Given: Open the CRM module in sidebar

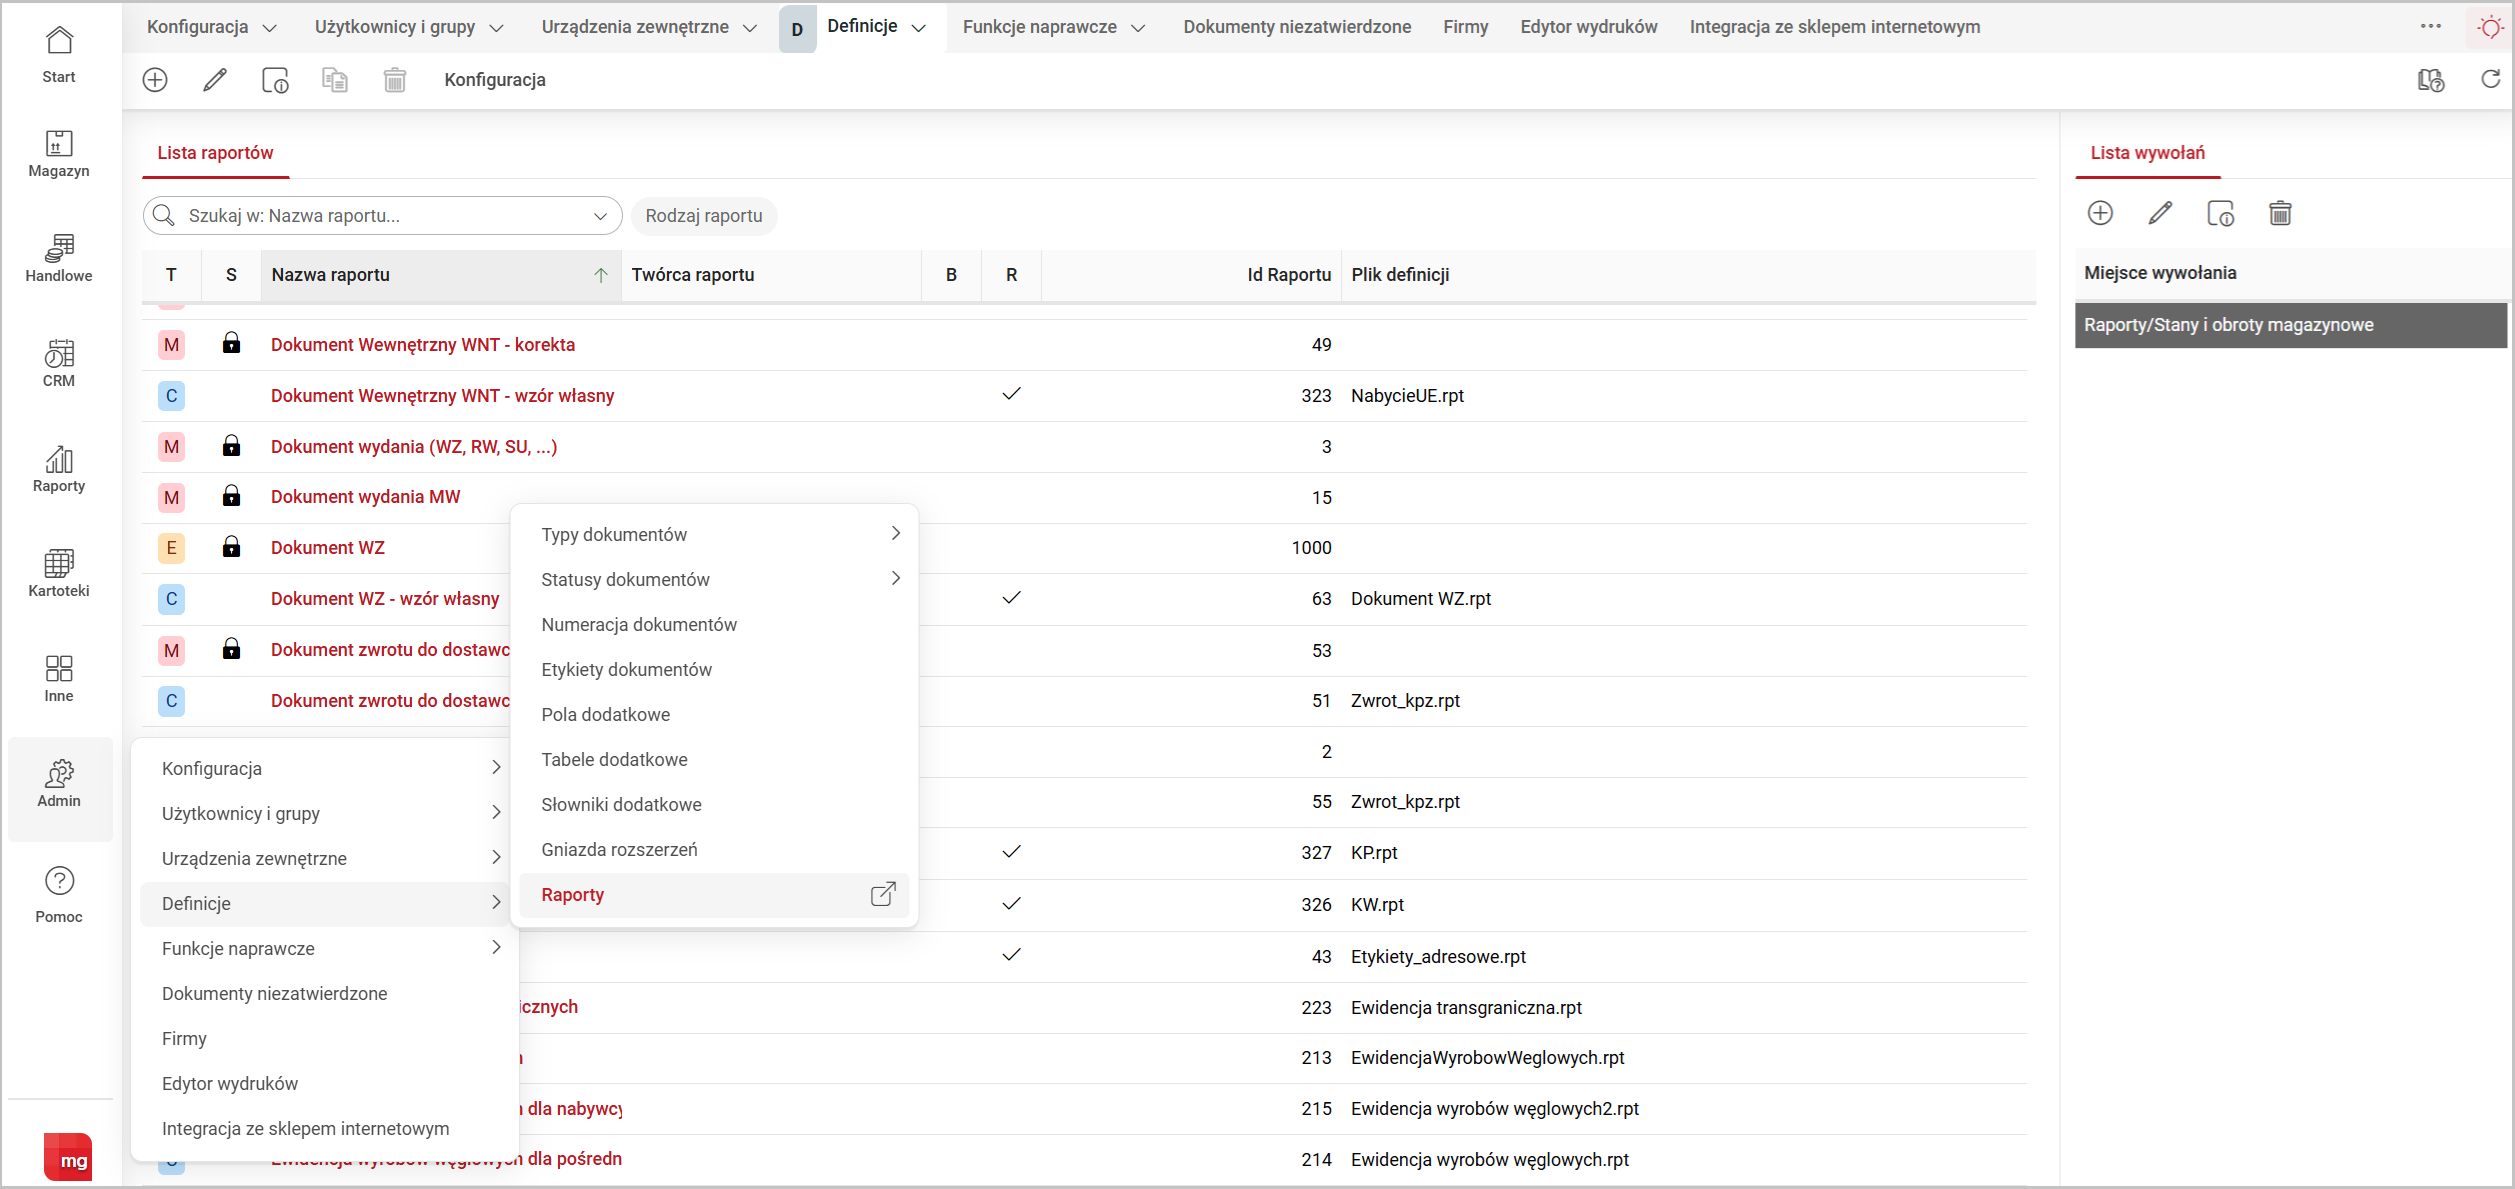Looking at the screenshot, I should tap(59, 364).
